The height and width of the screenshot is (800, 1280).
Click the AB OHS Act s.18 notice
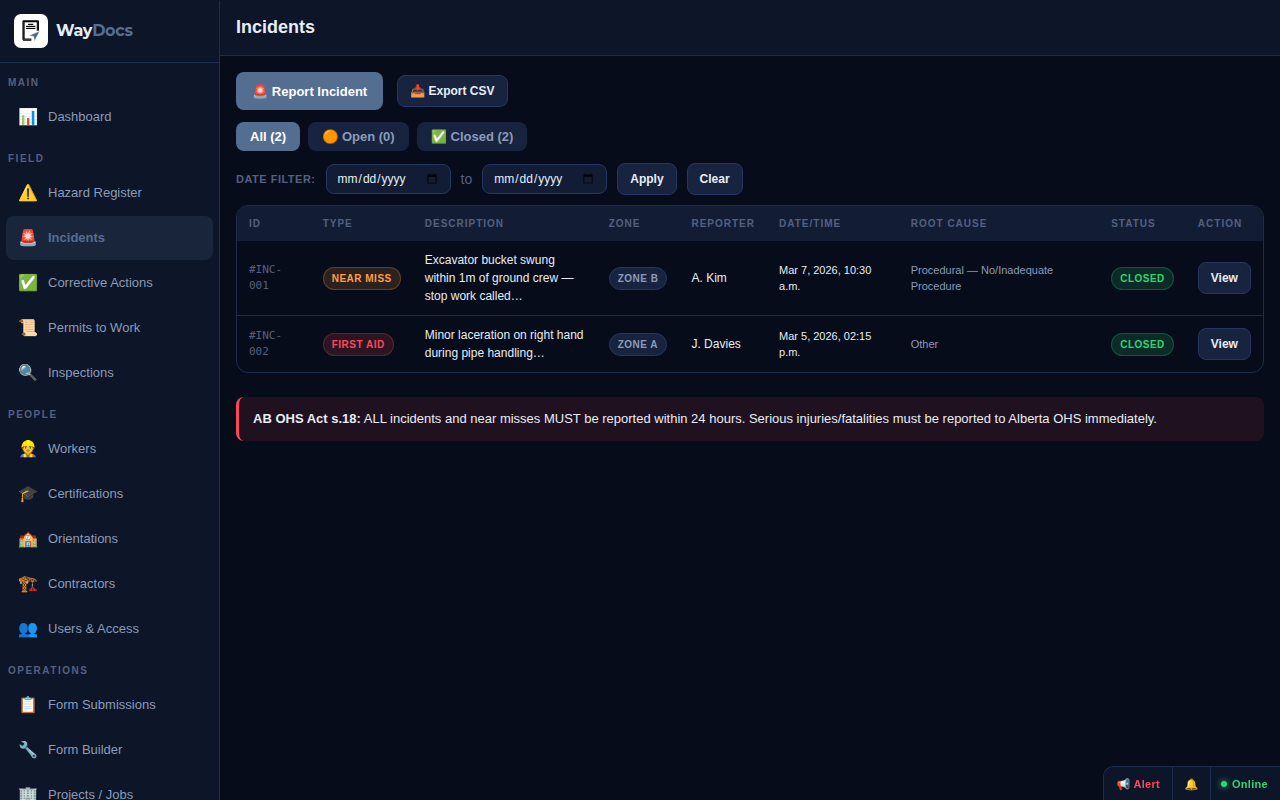[750, 419]
